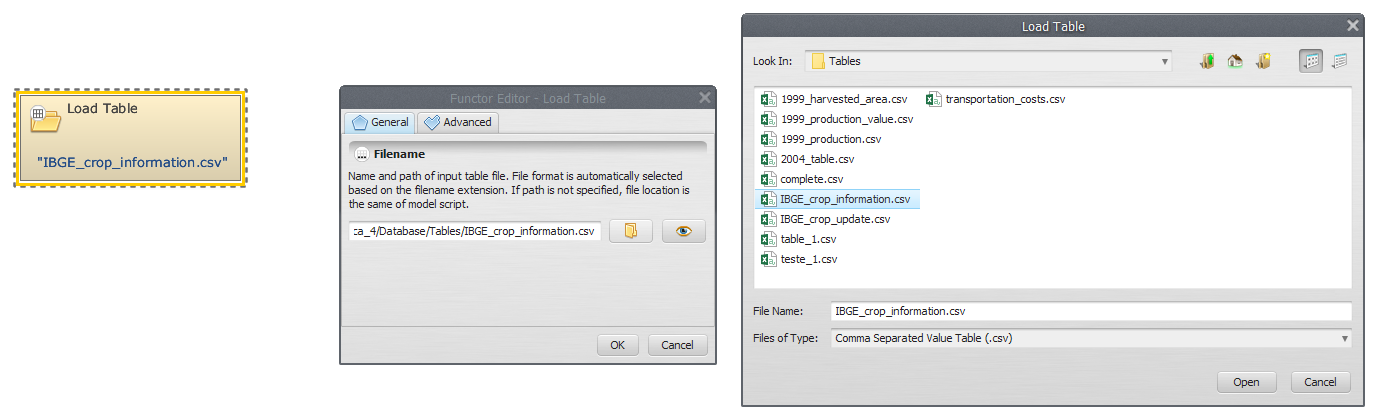Toggle details view of files
Viewport: 1375px width, 416px height.
pos(1339,61)
